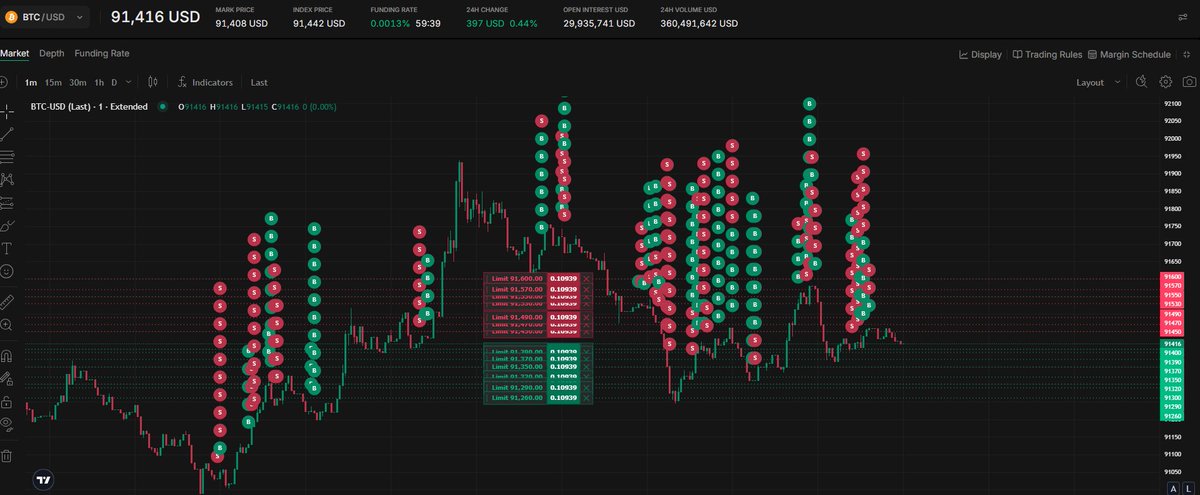Remove drawings with the trash icon
Viewport: 1200px width, 495px height.
7,455
